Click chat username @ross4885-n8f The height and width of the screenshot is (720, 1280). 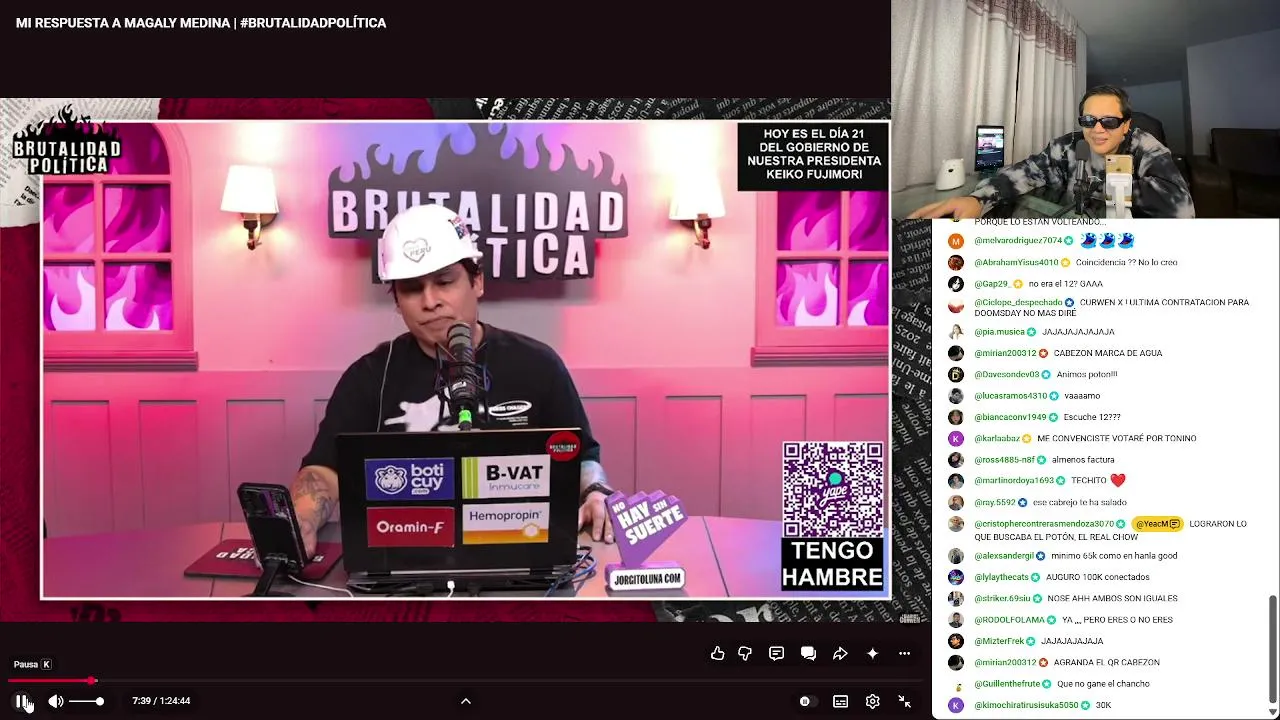1004,460
